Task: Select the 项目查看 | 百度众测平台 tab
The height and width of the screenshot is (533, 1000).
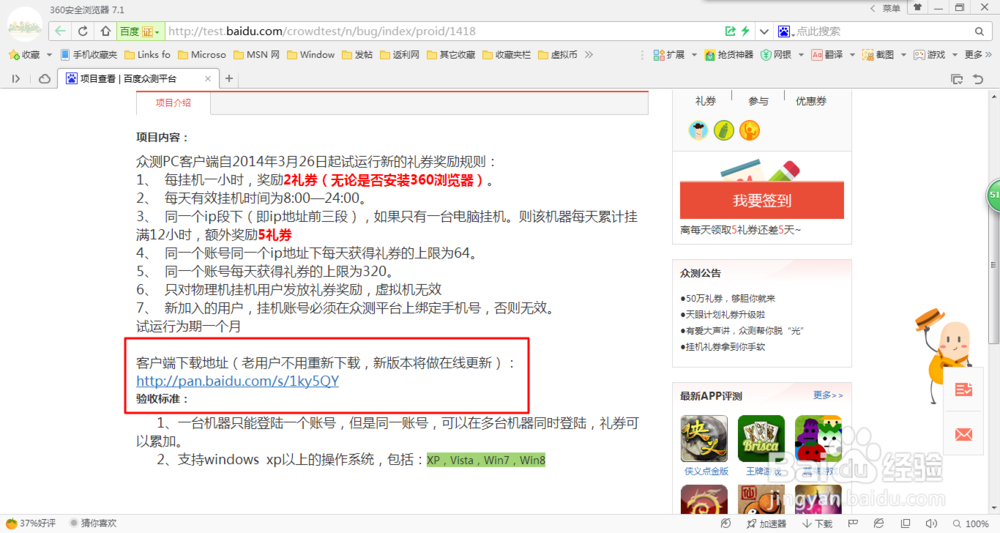Action: [137, 78]
